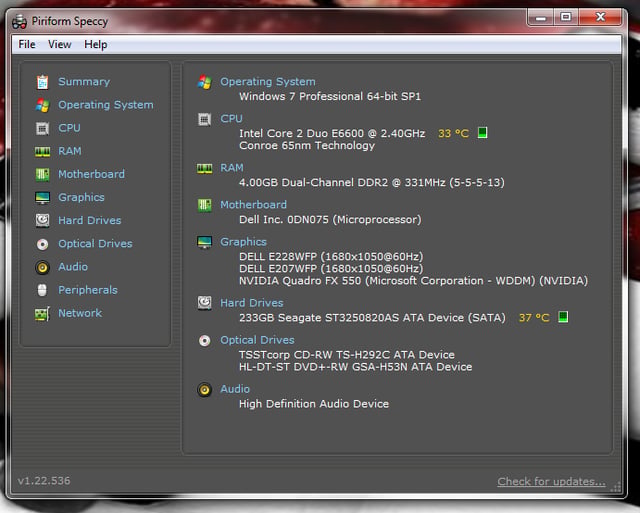Viewport: 640px width, 513px height.
Task: Click the 33 °C CPU temperature value
Action: point(453,133)
